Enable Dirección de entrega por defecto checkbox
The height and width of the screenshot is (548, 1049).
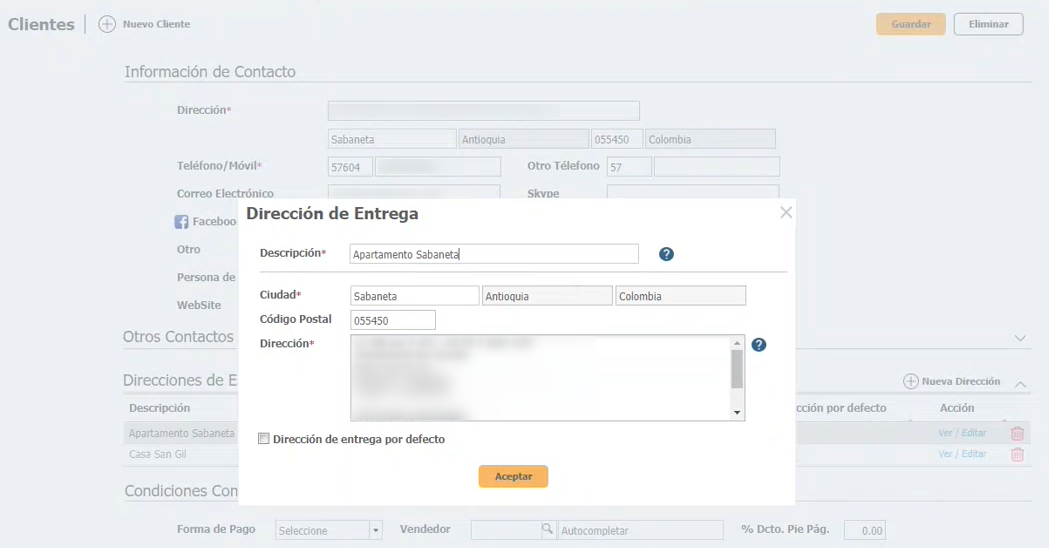264,439
